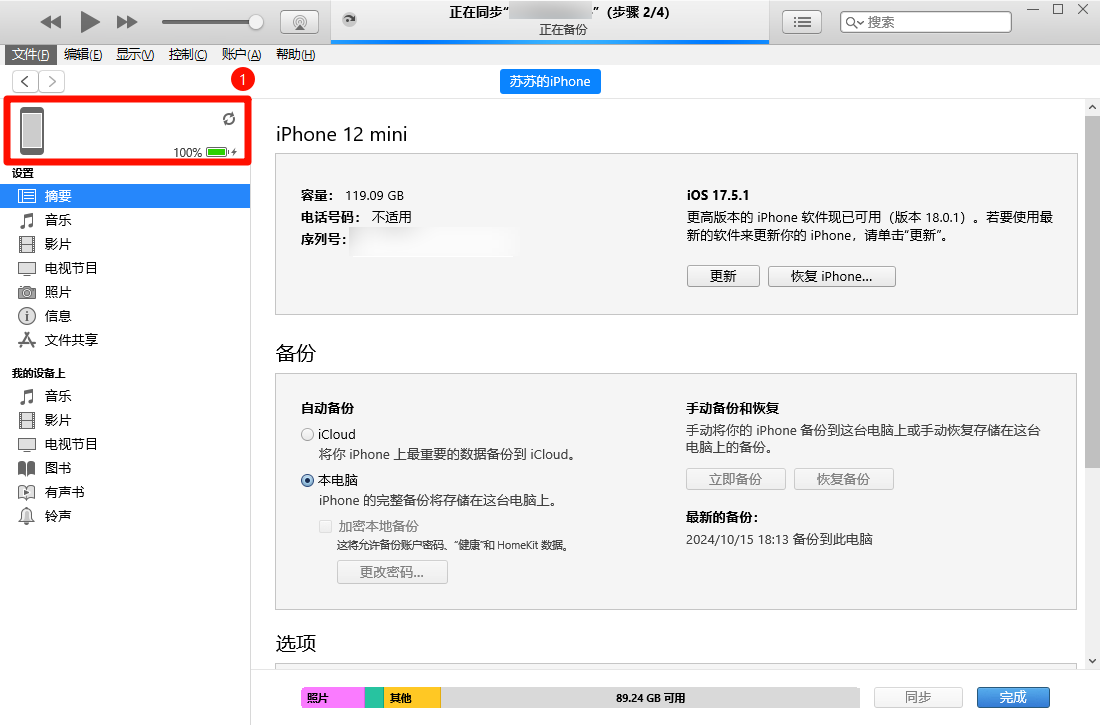
Task: Click the sync status icon beside progress text
Action: (349, 20)
